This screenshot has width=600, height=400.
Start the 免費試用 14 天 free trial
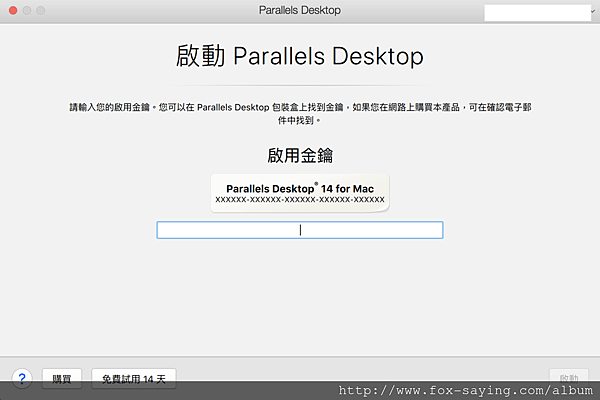[x=134, y=379]
